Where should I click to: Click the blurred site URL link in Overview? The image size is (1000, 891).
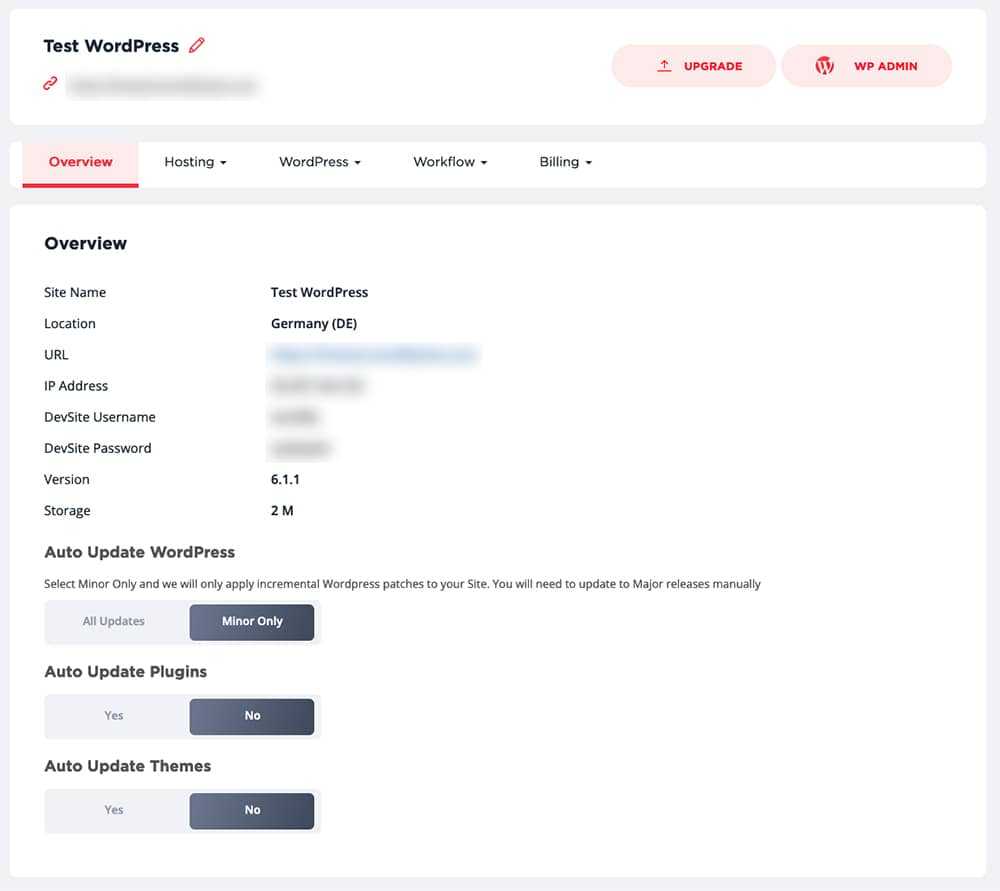point(374,354)
